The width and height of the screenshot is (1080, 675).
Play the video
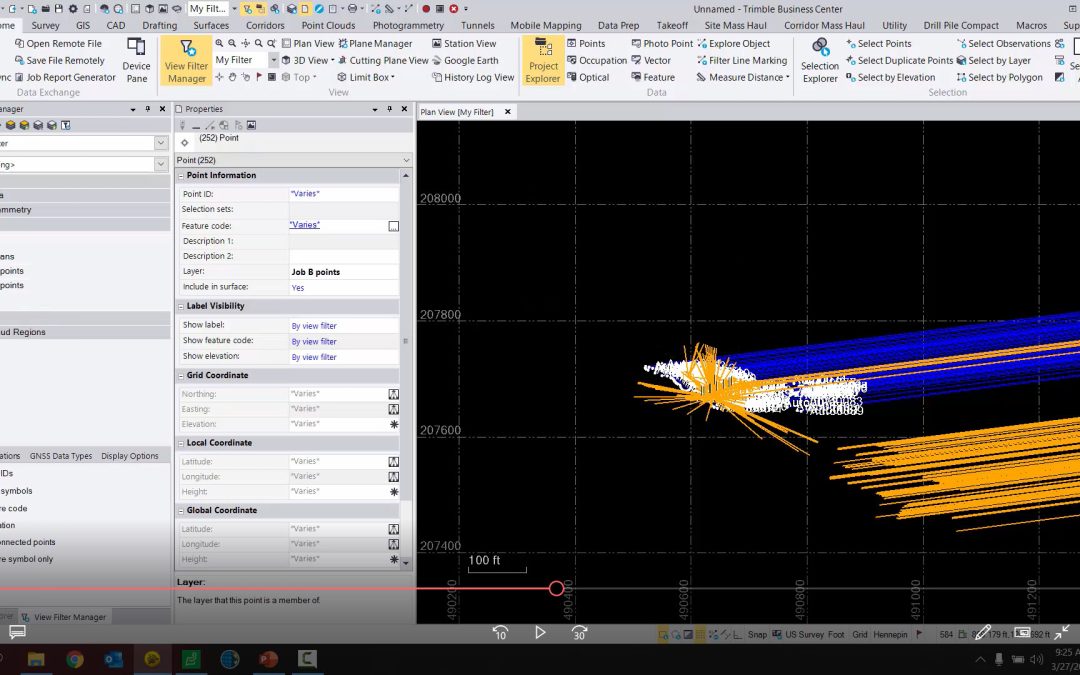pos(540,632)
